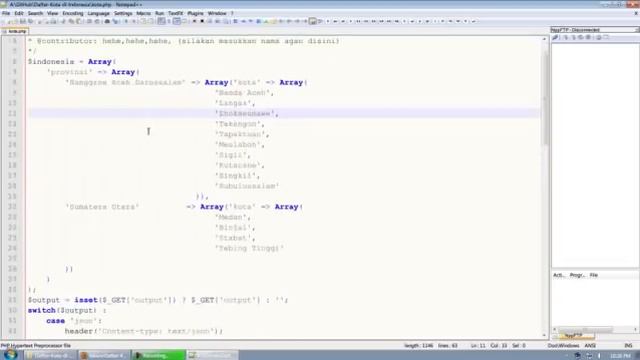Open the Run menu
Image resolution: width=640 pixels, height=360 pixels.
[x=159, y=13]
